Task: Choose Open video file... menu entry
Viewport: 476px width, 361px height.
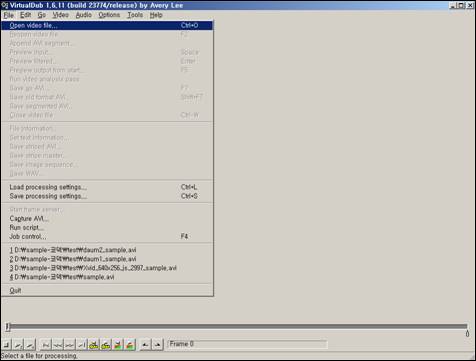Action: click(107, 26)
